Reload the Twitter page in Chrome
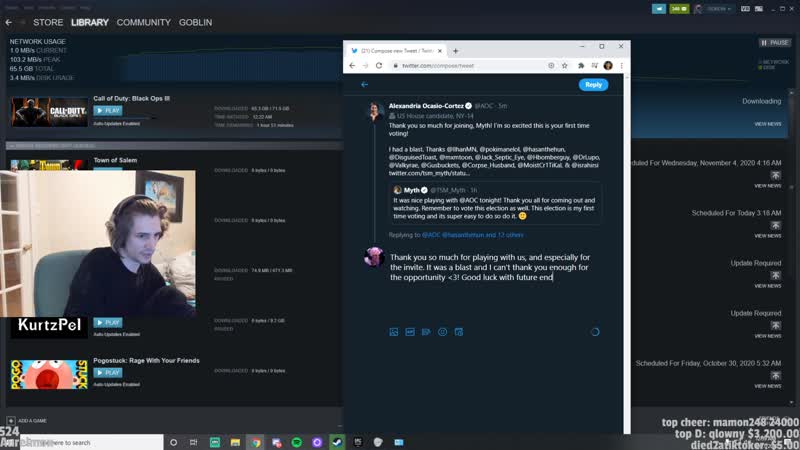Screen dimensions: 800x450 point(379,66)
